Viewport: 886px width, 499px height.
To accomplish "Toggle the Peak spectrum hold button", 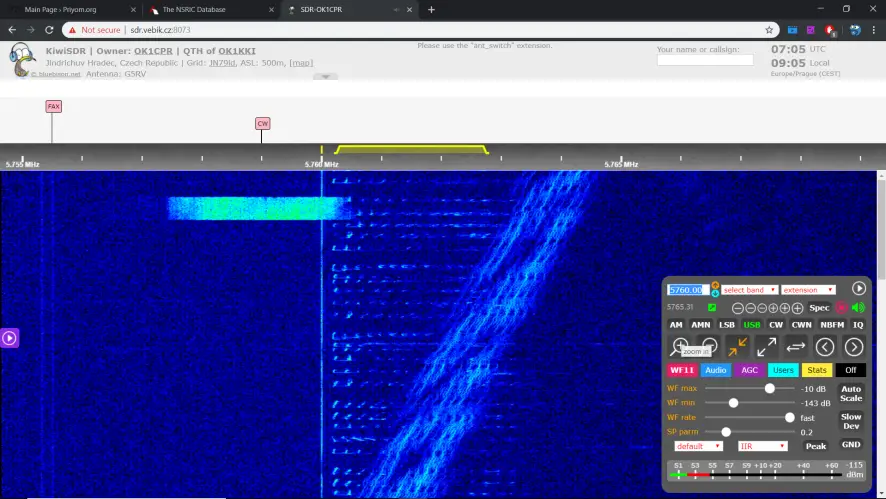I will (816, 446).
